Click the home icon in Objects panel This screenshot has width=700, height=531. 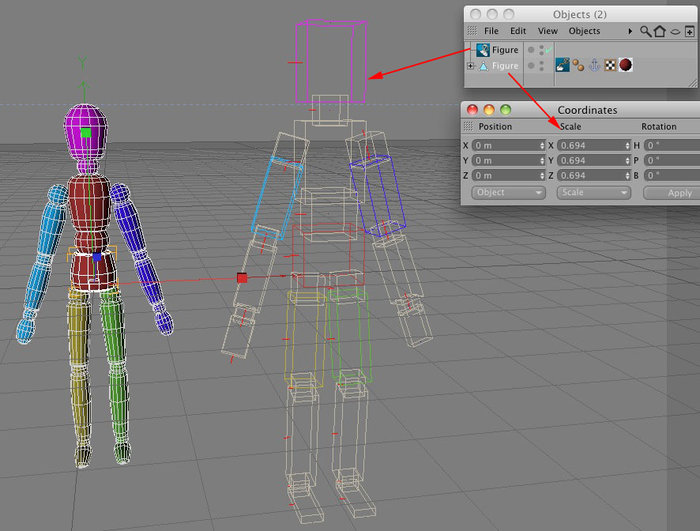(660, 31)
